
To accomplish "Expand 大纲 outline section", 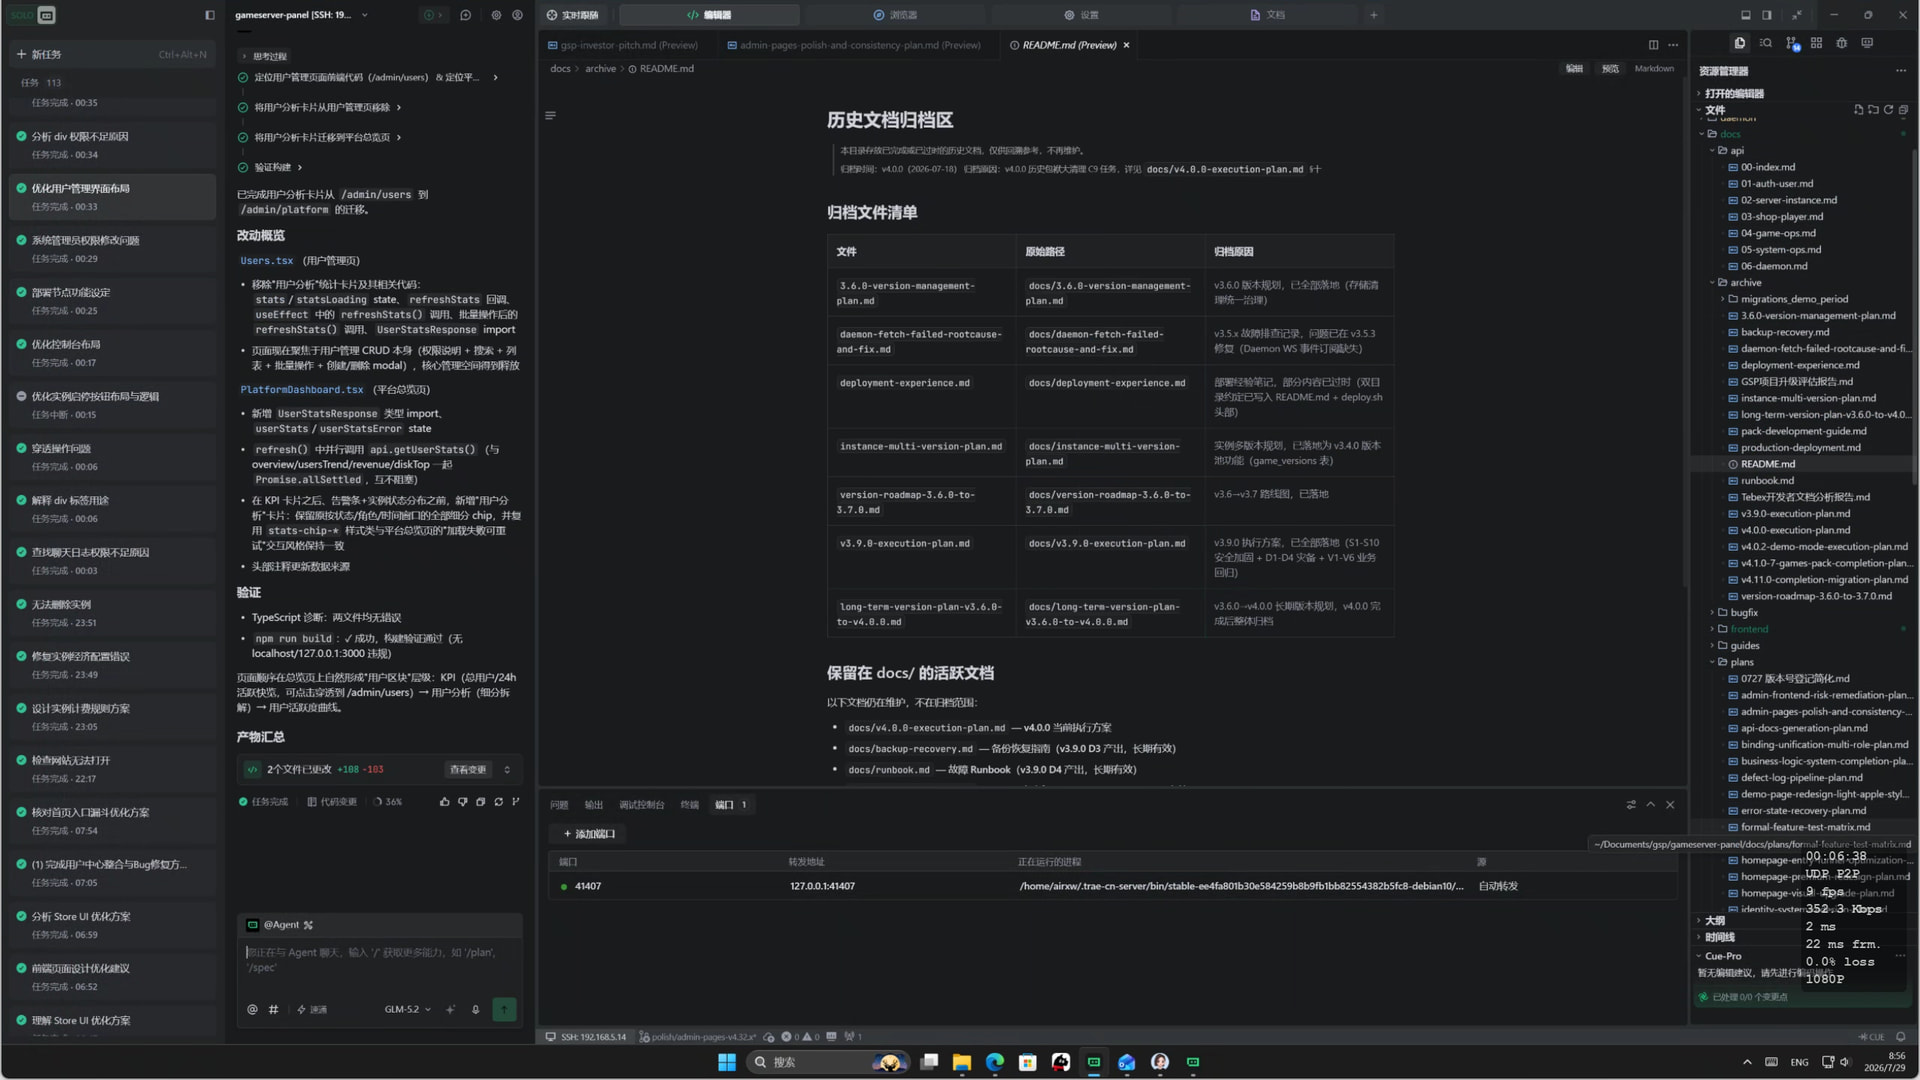I will click(x=1714, y=921).
